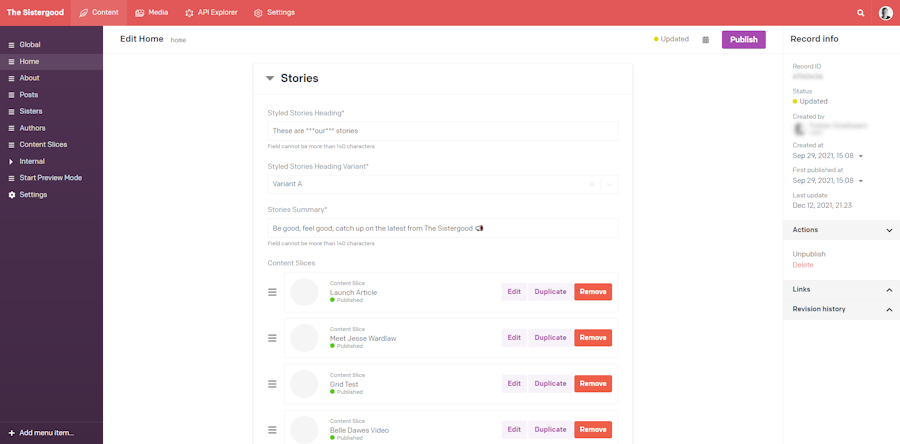900x444 pixels.
Task: Clear the Variant A selection with the x
Action: click(x=592, y=184)
